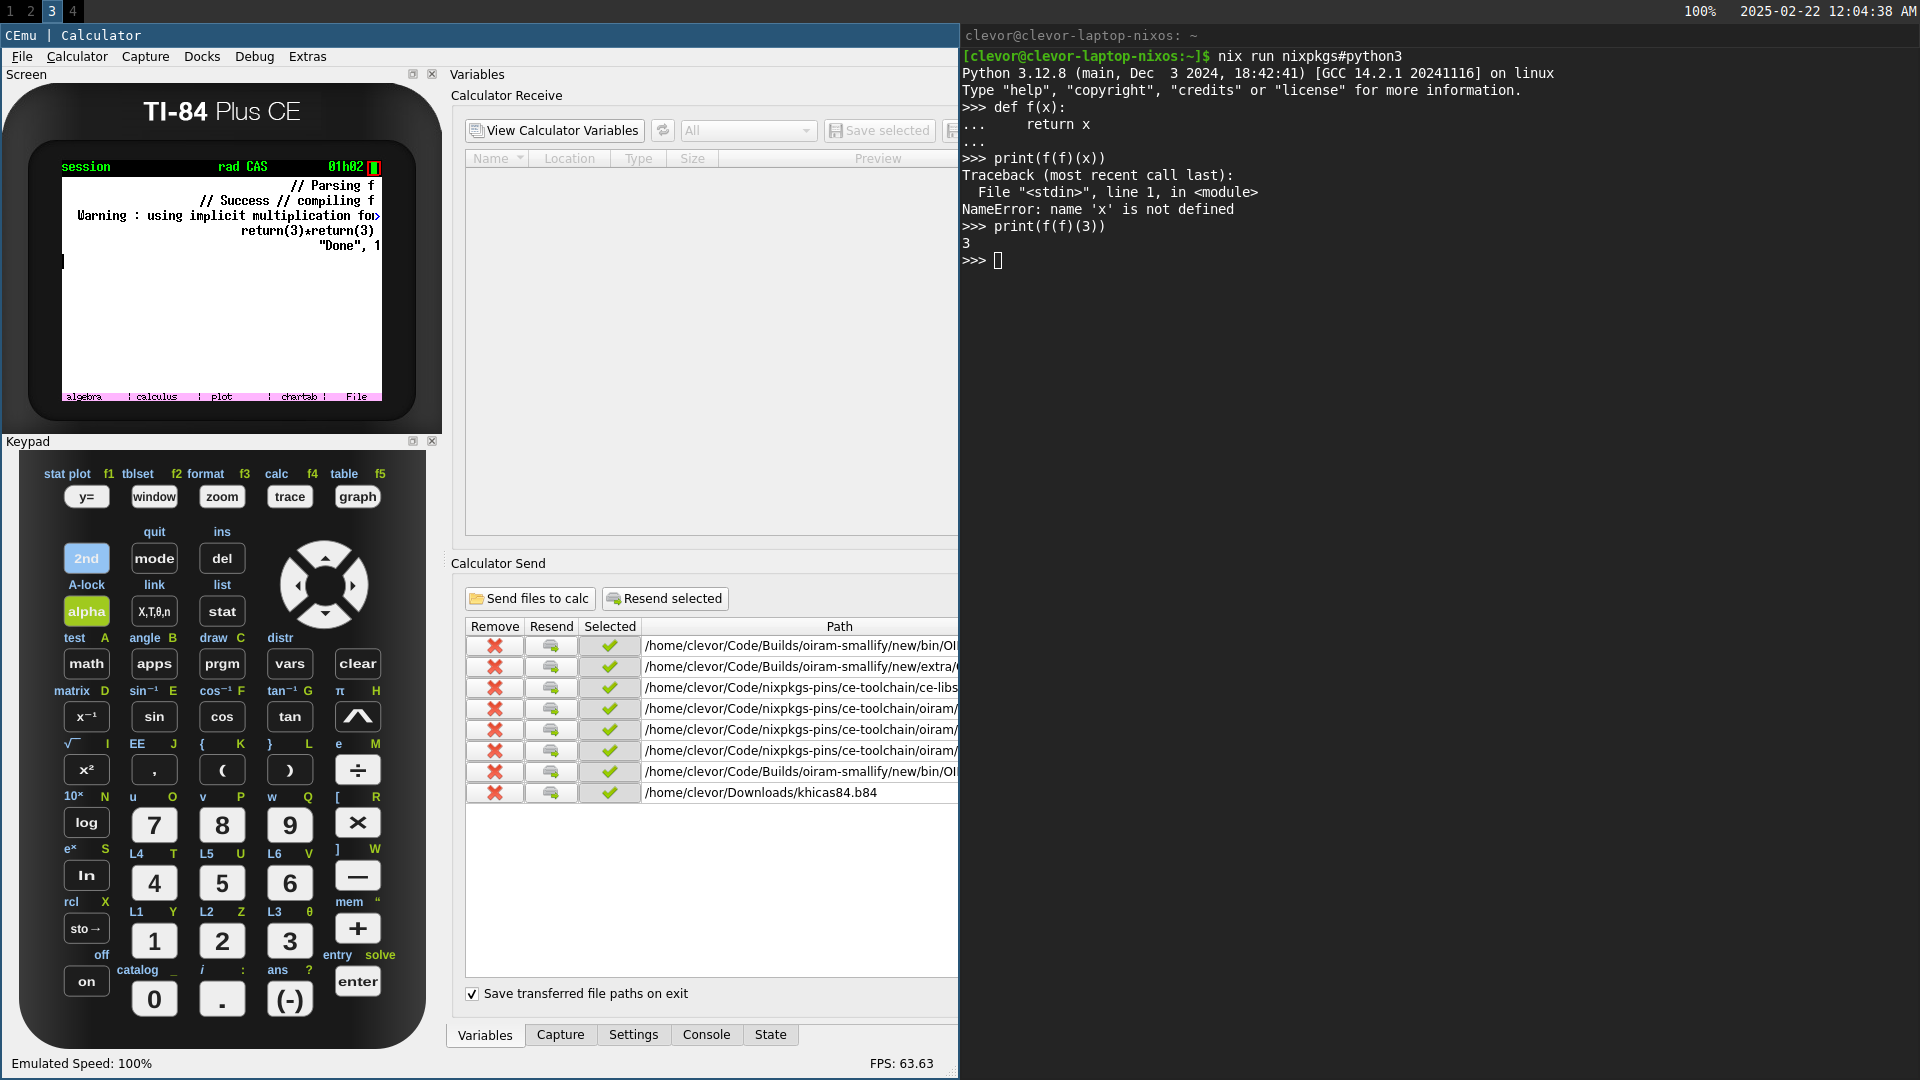Tap the left arrow on the d-pad
The image size is (1920, 1080).
tap(297, 585)
